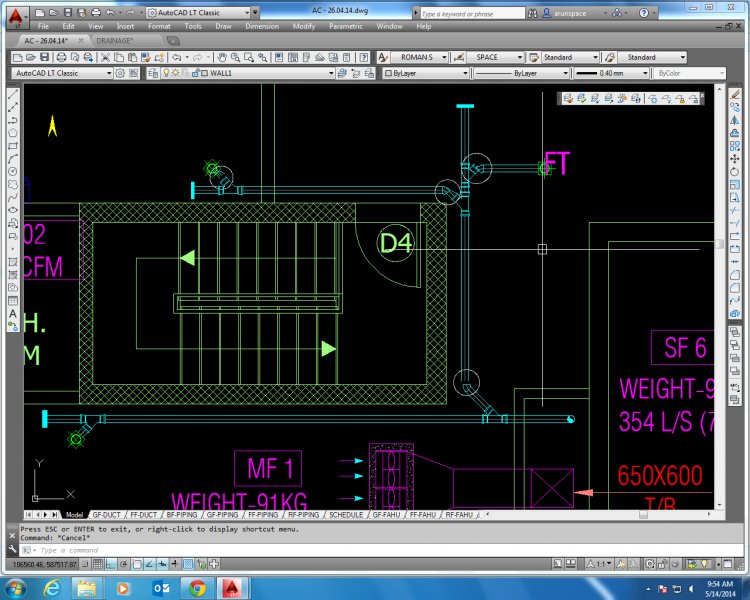
Task: Open the Help question mark icon in the toolbar
Action: [364, 57]
